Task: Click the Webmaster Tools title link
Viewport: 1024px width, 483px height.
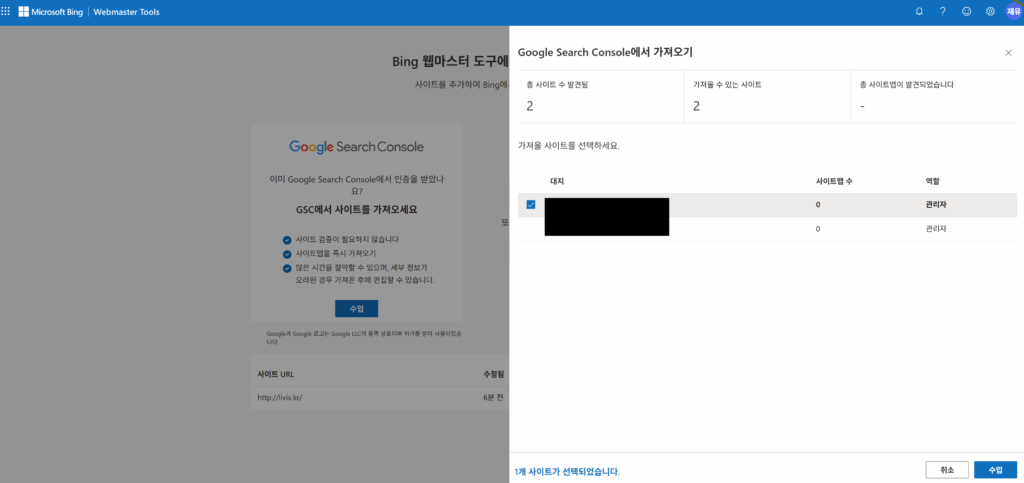Action: (x=127, y=12)
